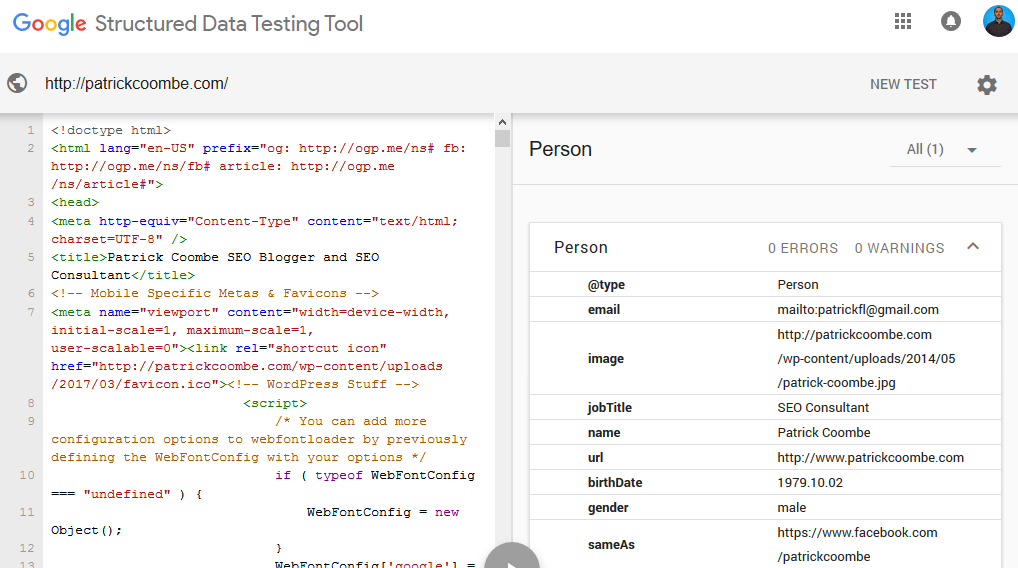Select the image URL value

866,358
